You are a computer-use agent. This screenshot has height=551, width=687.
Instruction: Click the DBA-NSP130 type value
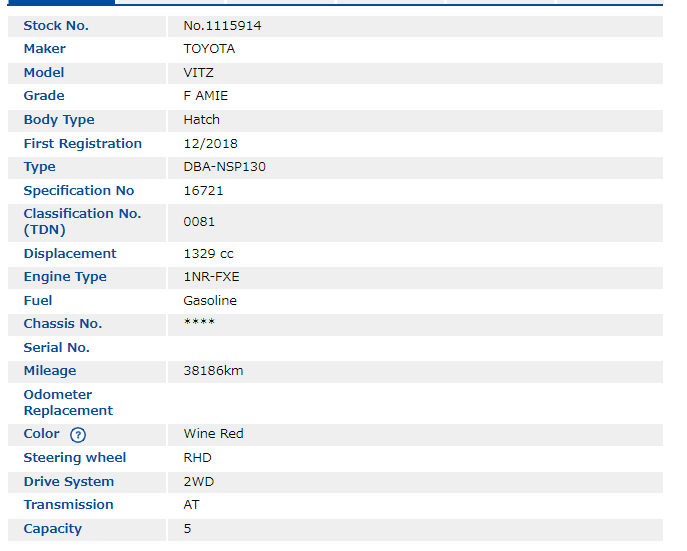(225, 167)
